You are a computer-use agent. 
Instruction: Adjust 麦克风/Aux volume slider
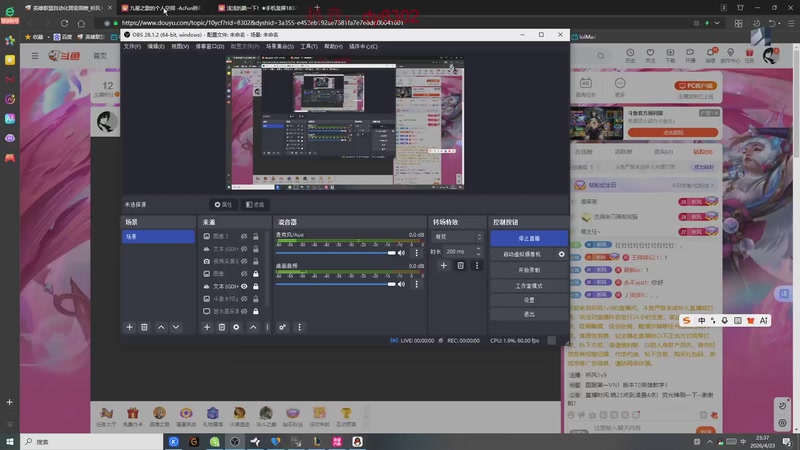(336, 253)
